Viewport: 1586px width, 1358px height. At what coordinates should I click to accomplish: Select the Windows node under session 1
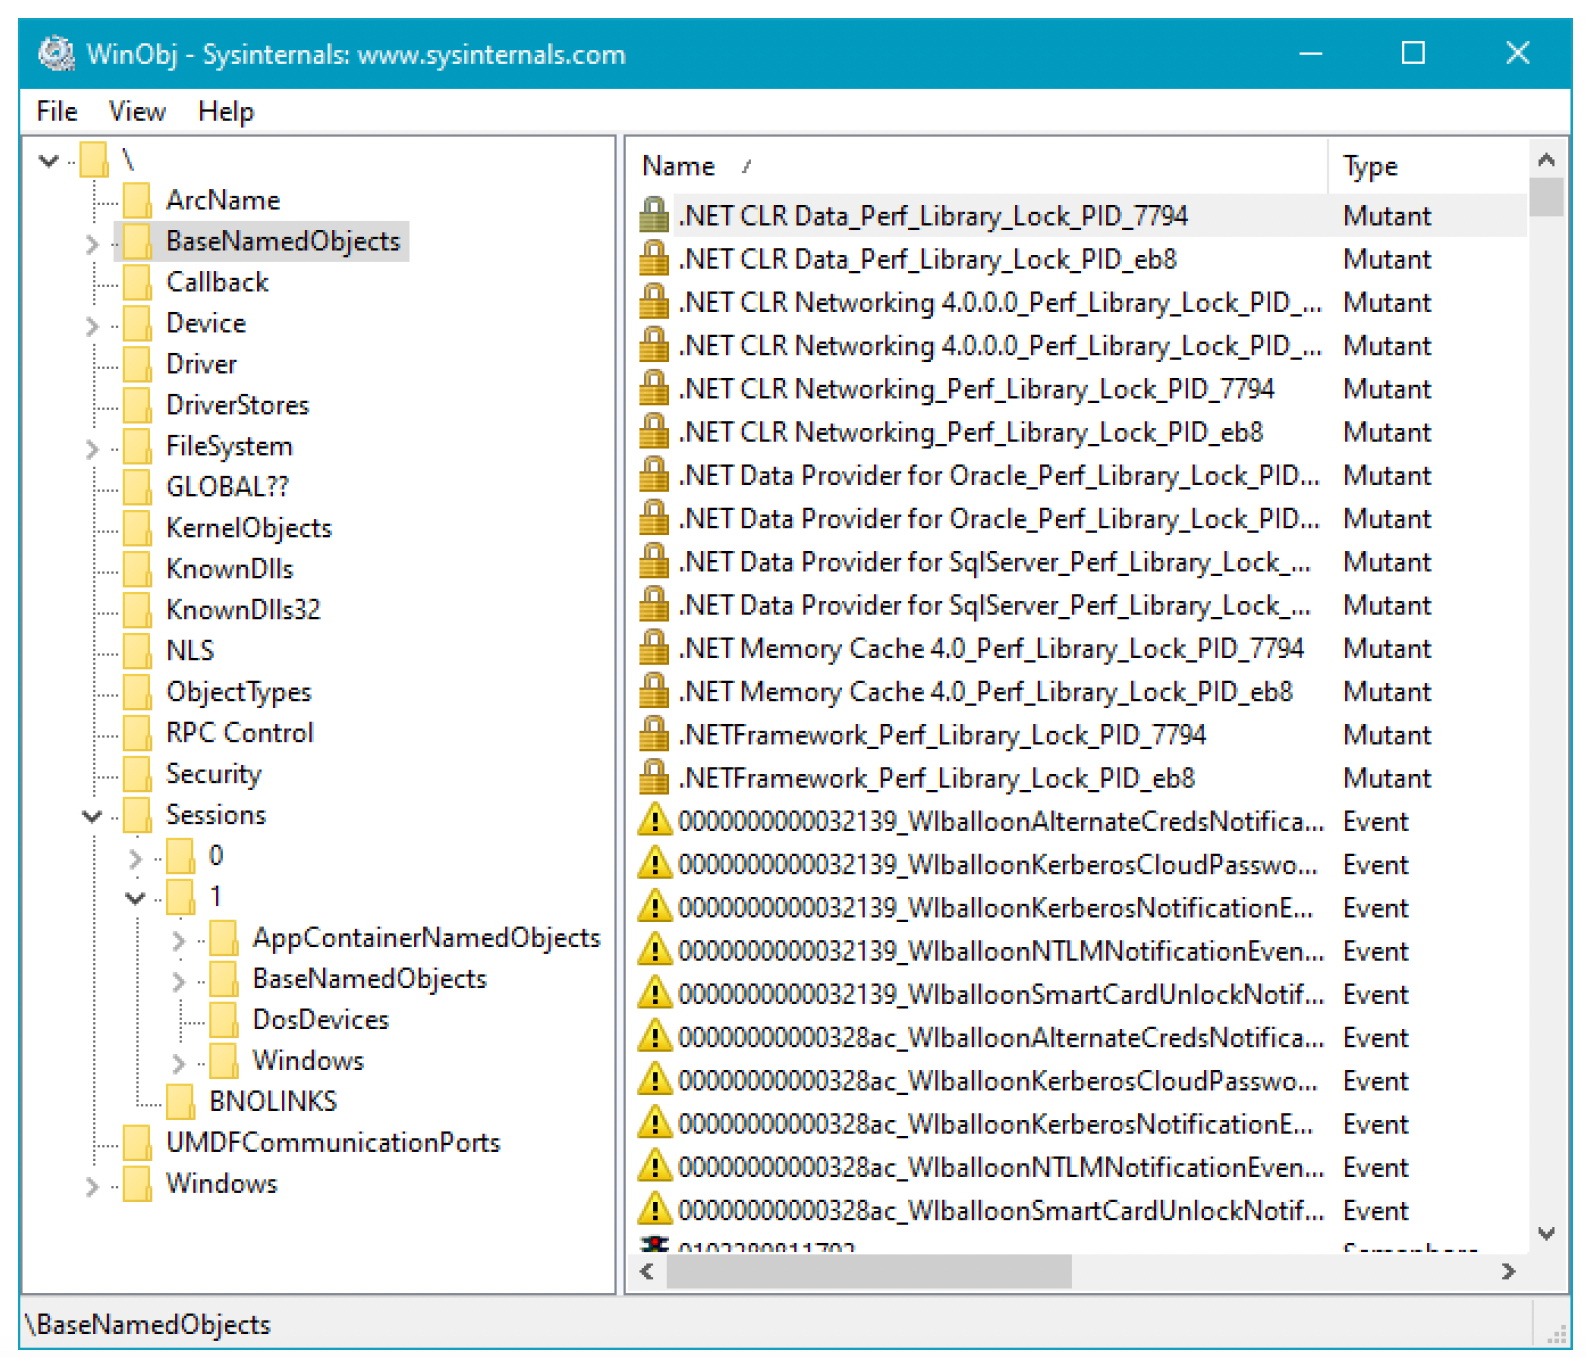coord(308,1061)
